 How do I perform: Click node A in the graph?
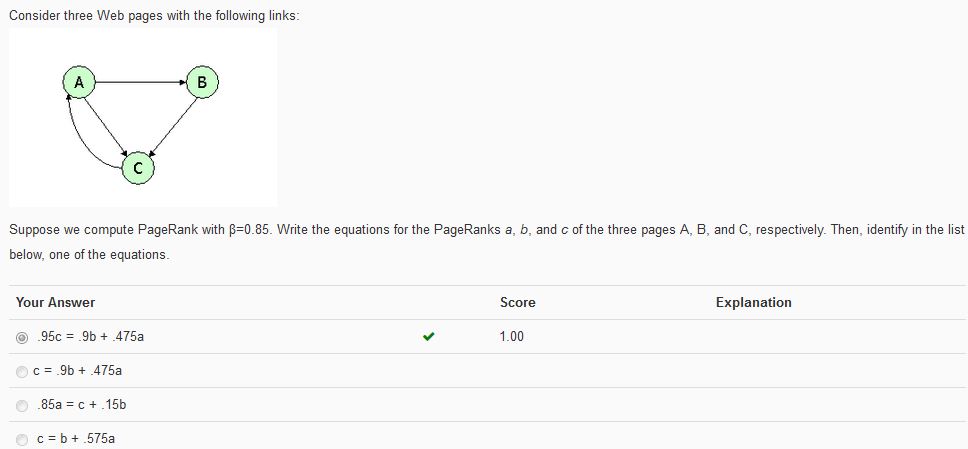[x=79, y=82]
